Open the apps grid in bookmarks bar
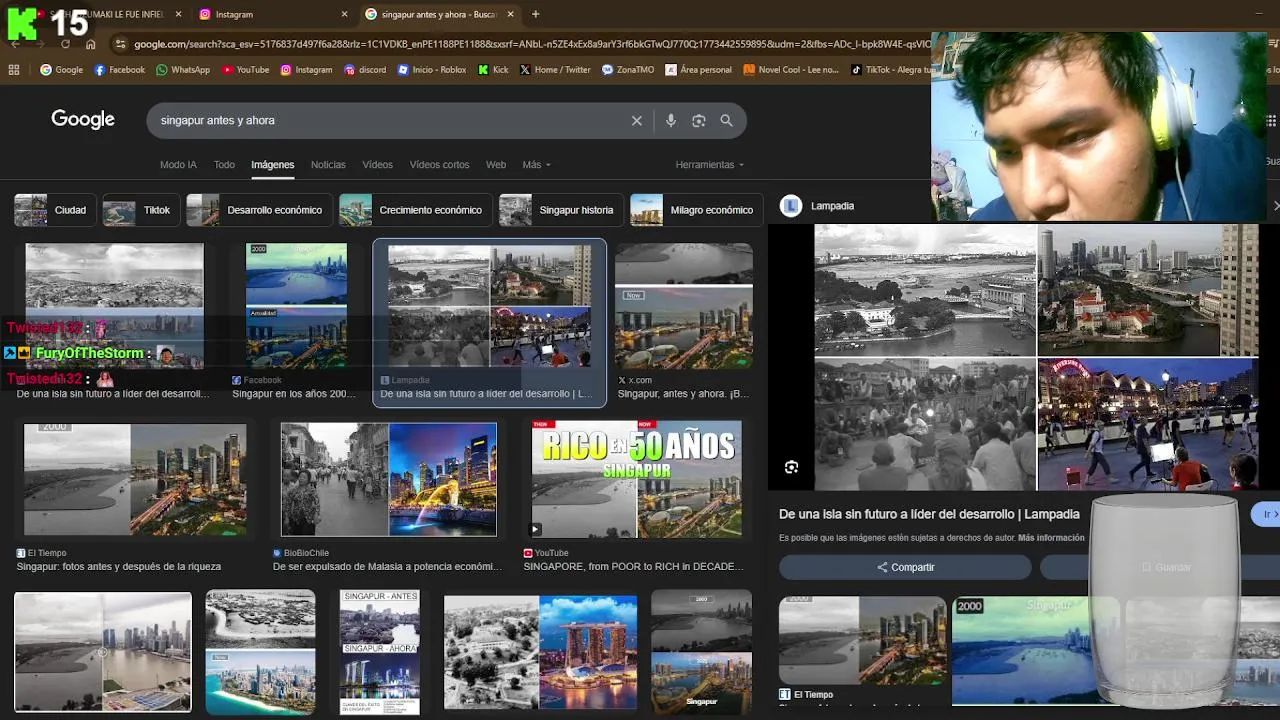 pos(13,70)
